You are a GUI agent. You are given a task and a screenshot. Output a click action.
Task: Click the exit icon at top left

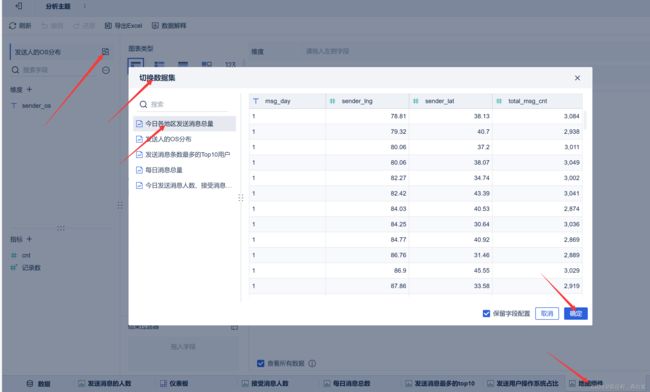click(18, 6)
